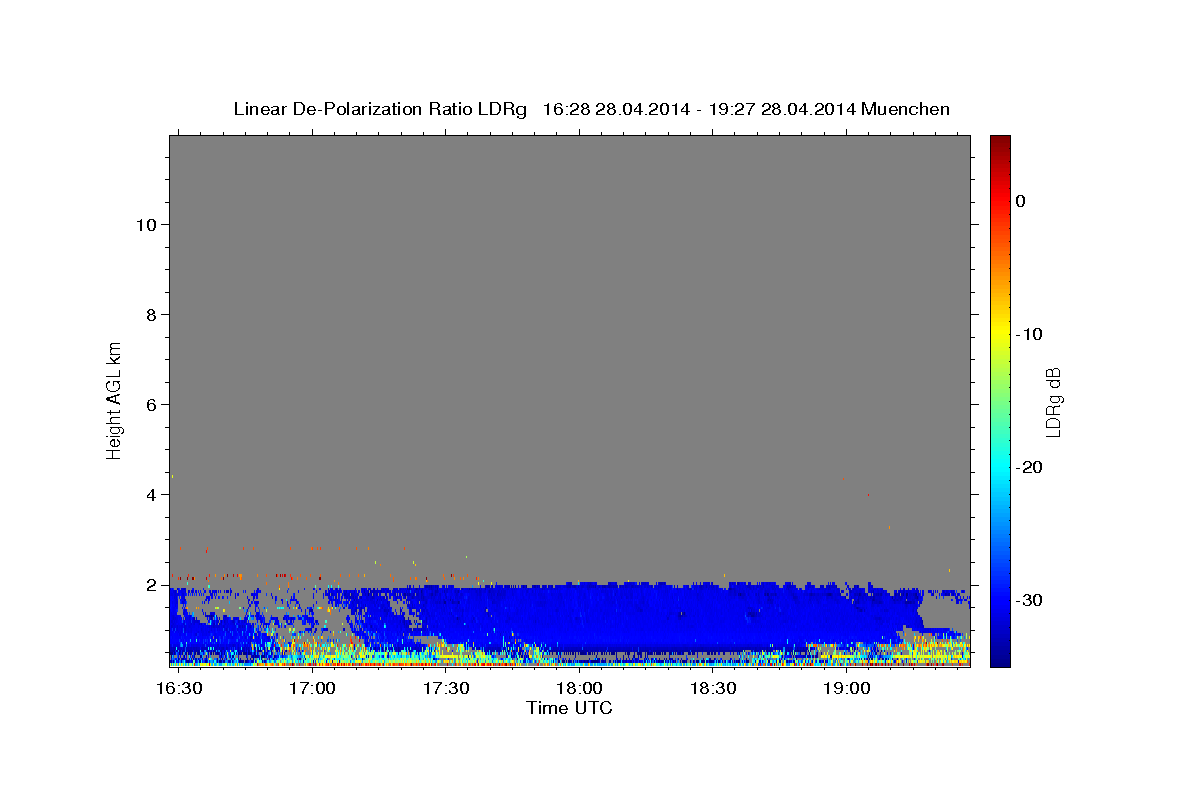1200x800 pixels.
Task: Click the "Muenchen" location in the title
Action: [905, 109]
